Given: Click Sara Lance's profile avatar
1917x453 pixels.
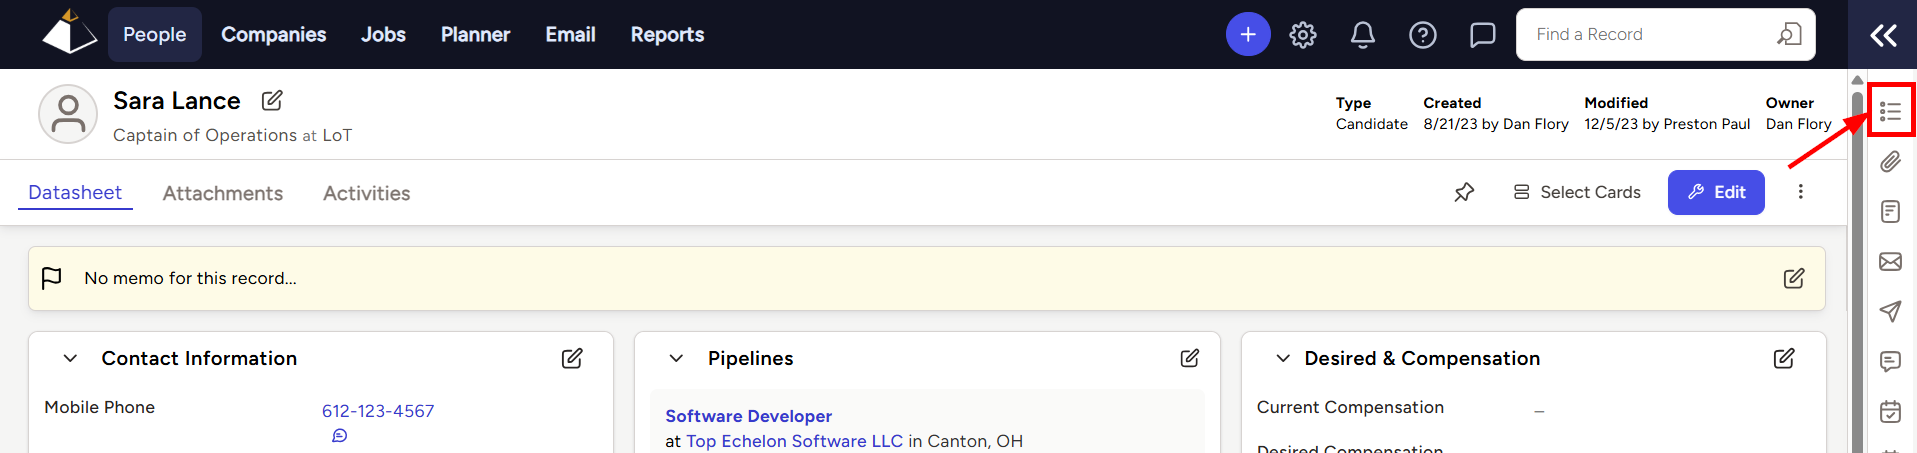Looking at the screenshot, I should 68,114.
